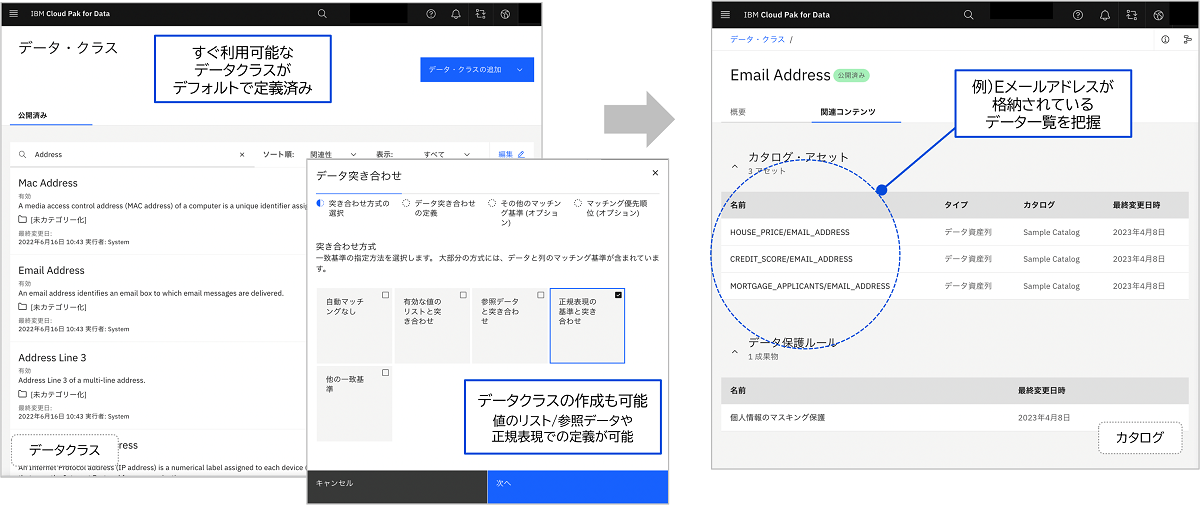1200x505 pixels.
Task: Open hamburger menu in left Data Class window
Action: 13,14
